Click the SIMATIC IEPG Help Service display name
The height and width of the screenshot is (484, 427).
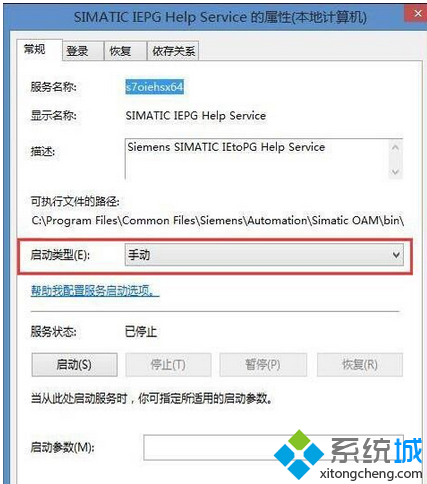196,116
